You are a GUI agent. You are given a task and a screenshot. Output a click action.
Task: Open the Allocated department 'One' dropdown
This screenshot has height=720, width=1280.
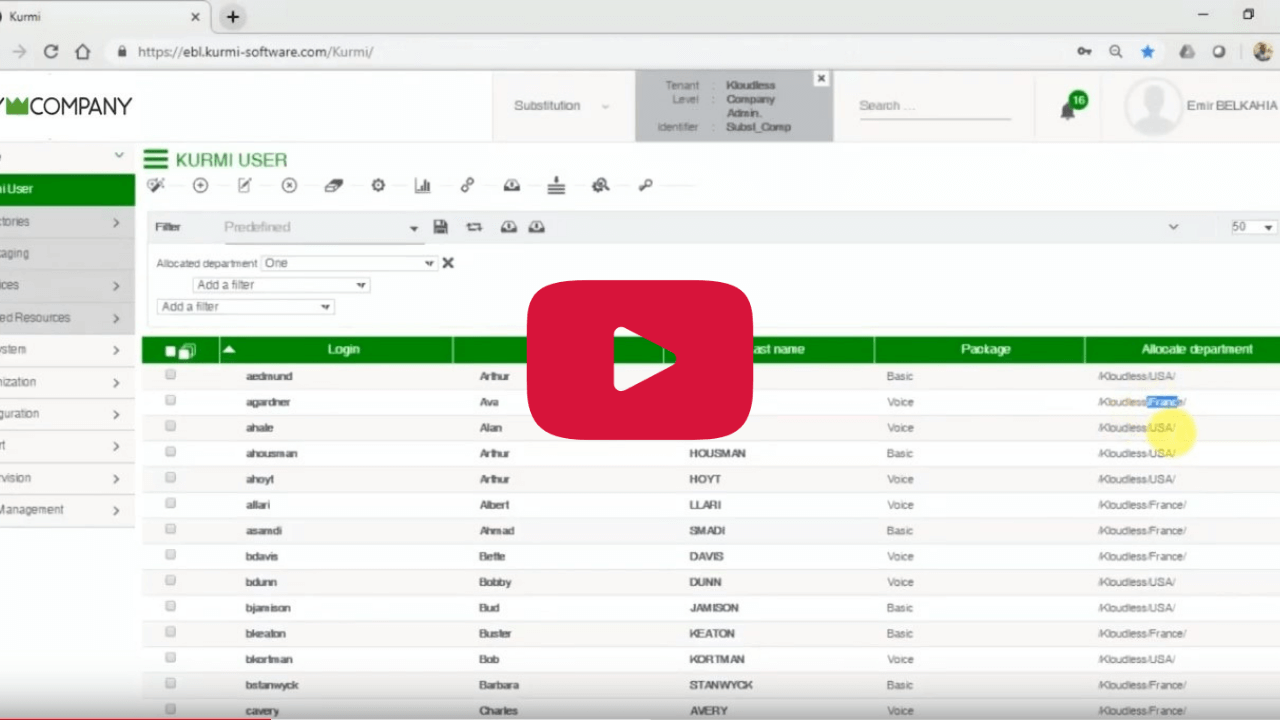click(349, 263)
